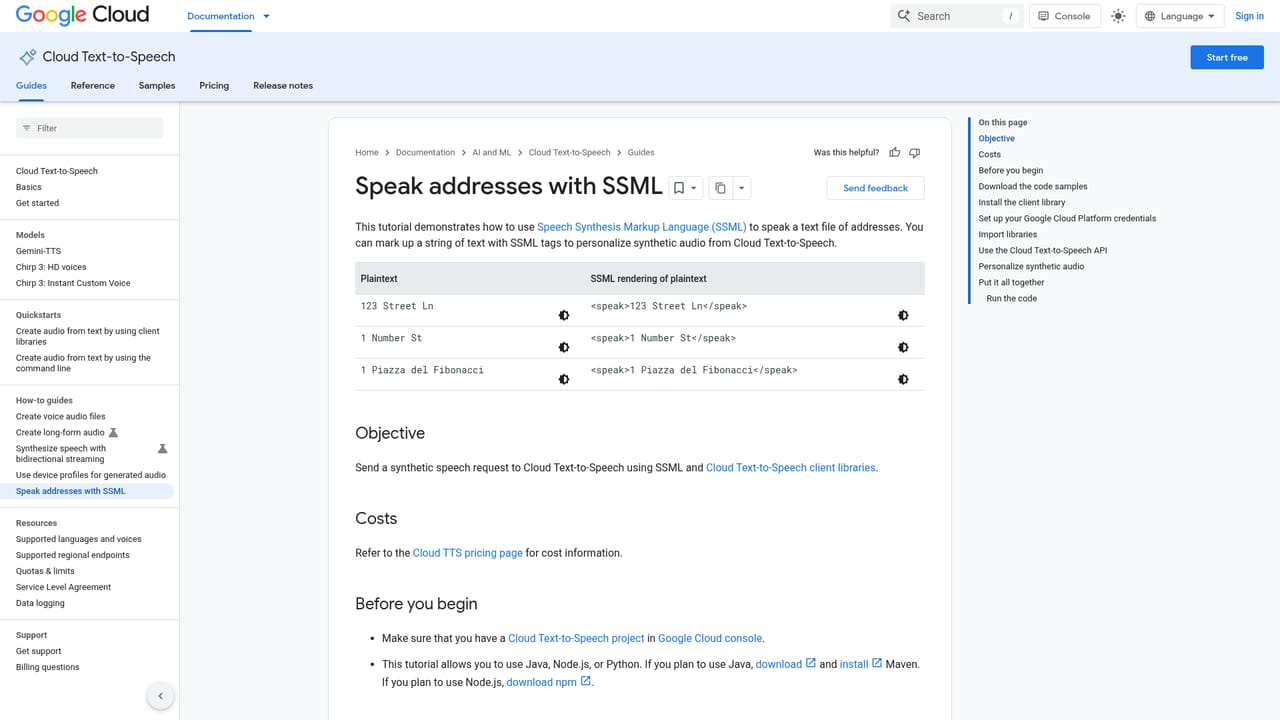Image resolution: width=1280 pixels, height=720 pixels.
Task: Open Google Cloud console link
Action: [710, 638]
